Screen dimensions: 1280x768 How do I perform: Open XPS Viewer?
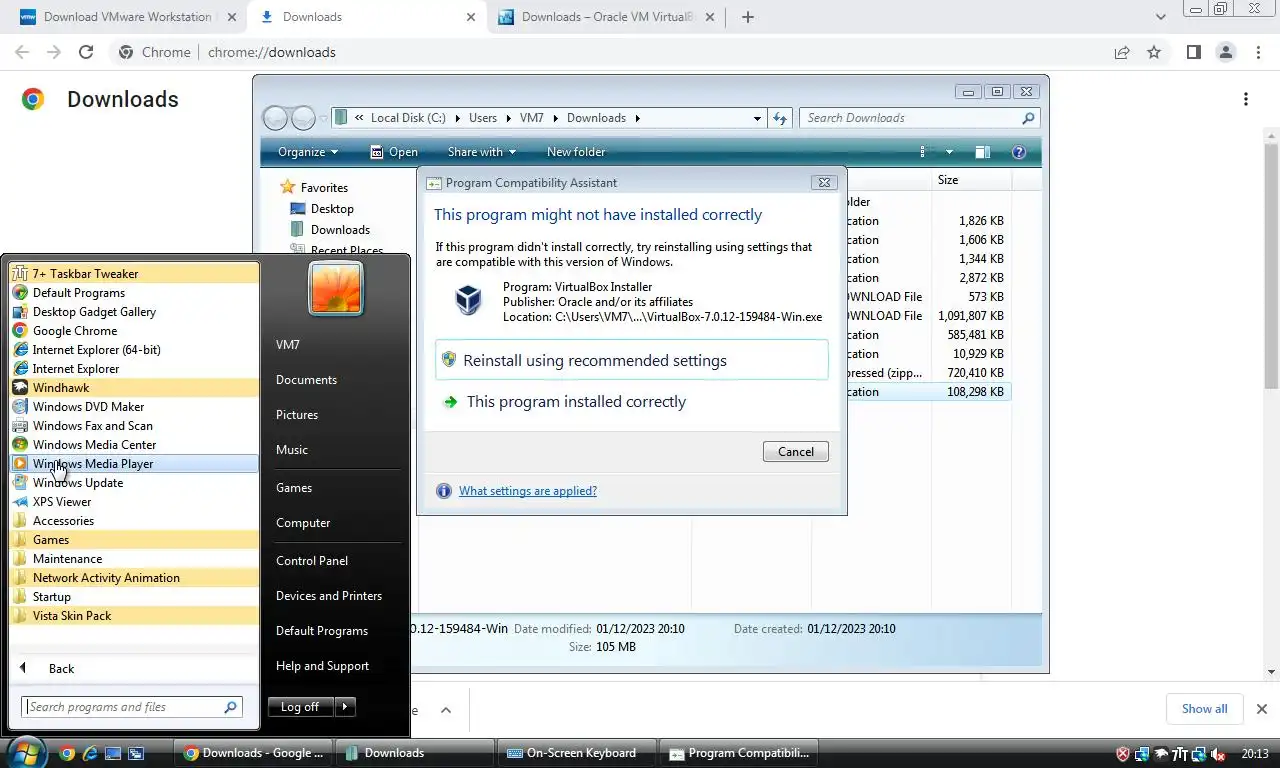pyautogui.click(x=134, y=501)
